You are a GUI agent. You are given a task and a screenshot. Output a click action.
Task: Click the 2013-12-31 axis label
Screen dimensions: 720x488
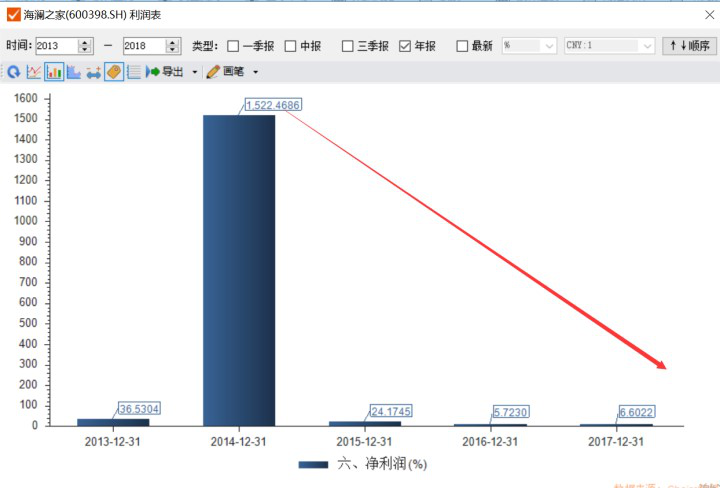[x=112, y=442]
